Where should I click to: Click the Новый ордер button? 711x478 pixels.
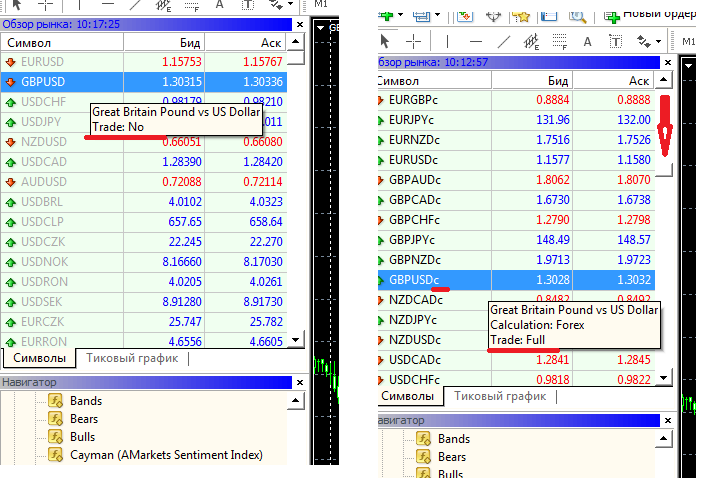click(x=649, y=16)
